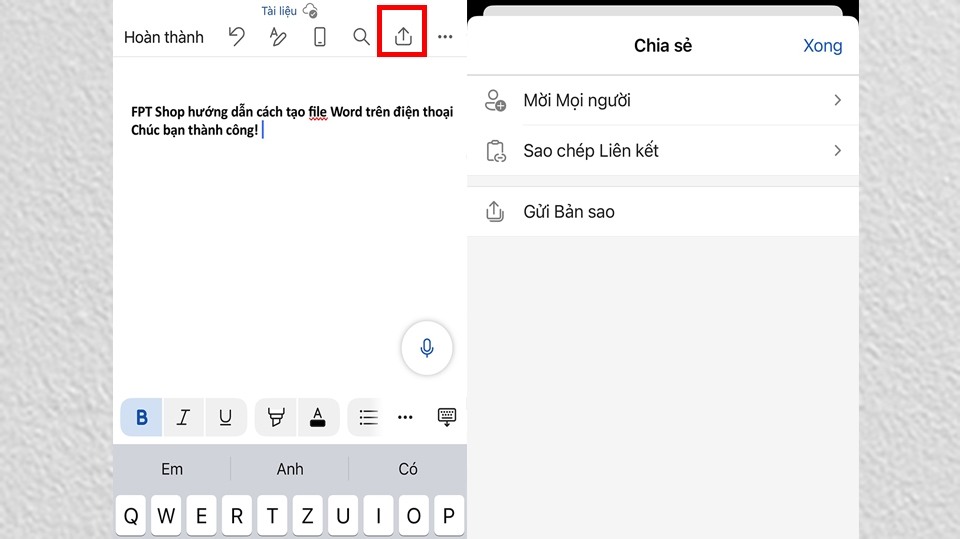
Task: Insert a bulleted list
Action: coord(368,417)
